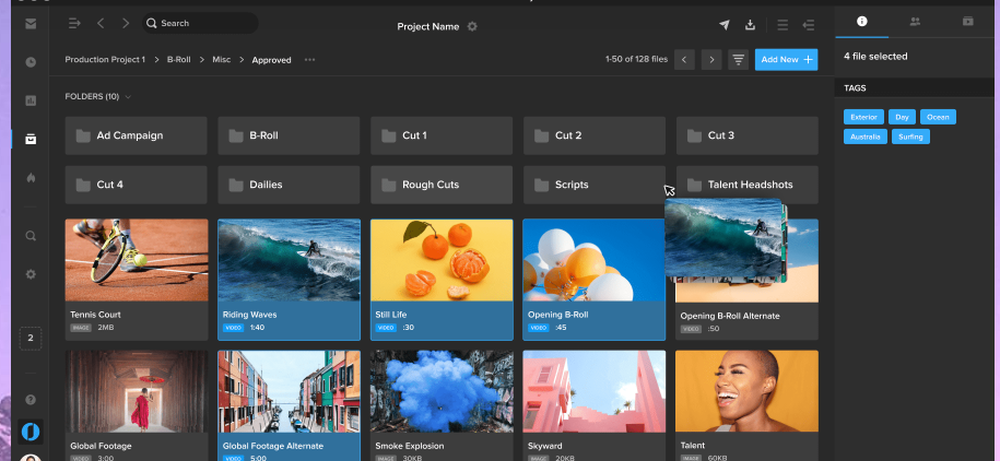Click the sidebar search magnifier icon
Screen dimensions: 1000x461
tap(31, 236)
